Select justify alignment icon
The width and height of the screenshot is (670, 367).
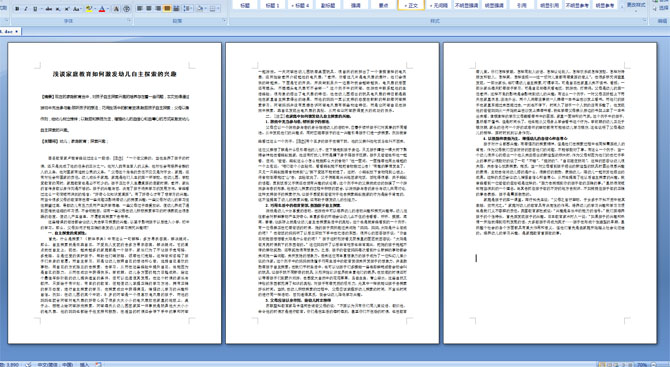click(x=167, y=9)
